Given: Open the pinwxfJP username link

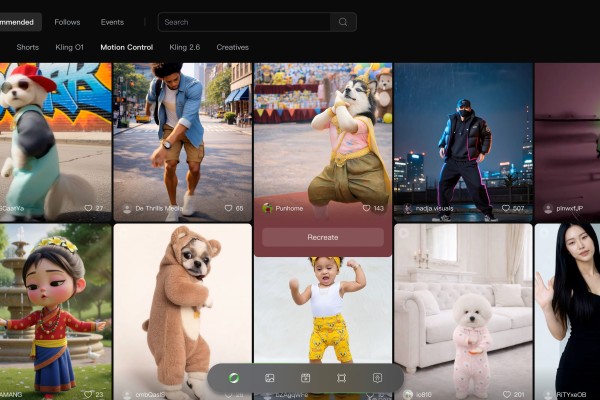Looking at the screenshot, I should [x=570, y=209].
